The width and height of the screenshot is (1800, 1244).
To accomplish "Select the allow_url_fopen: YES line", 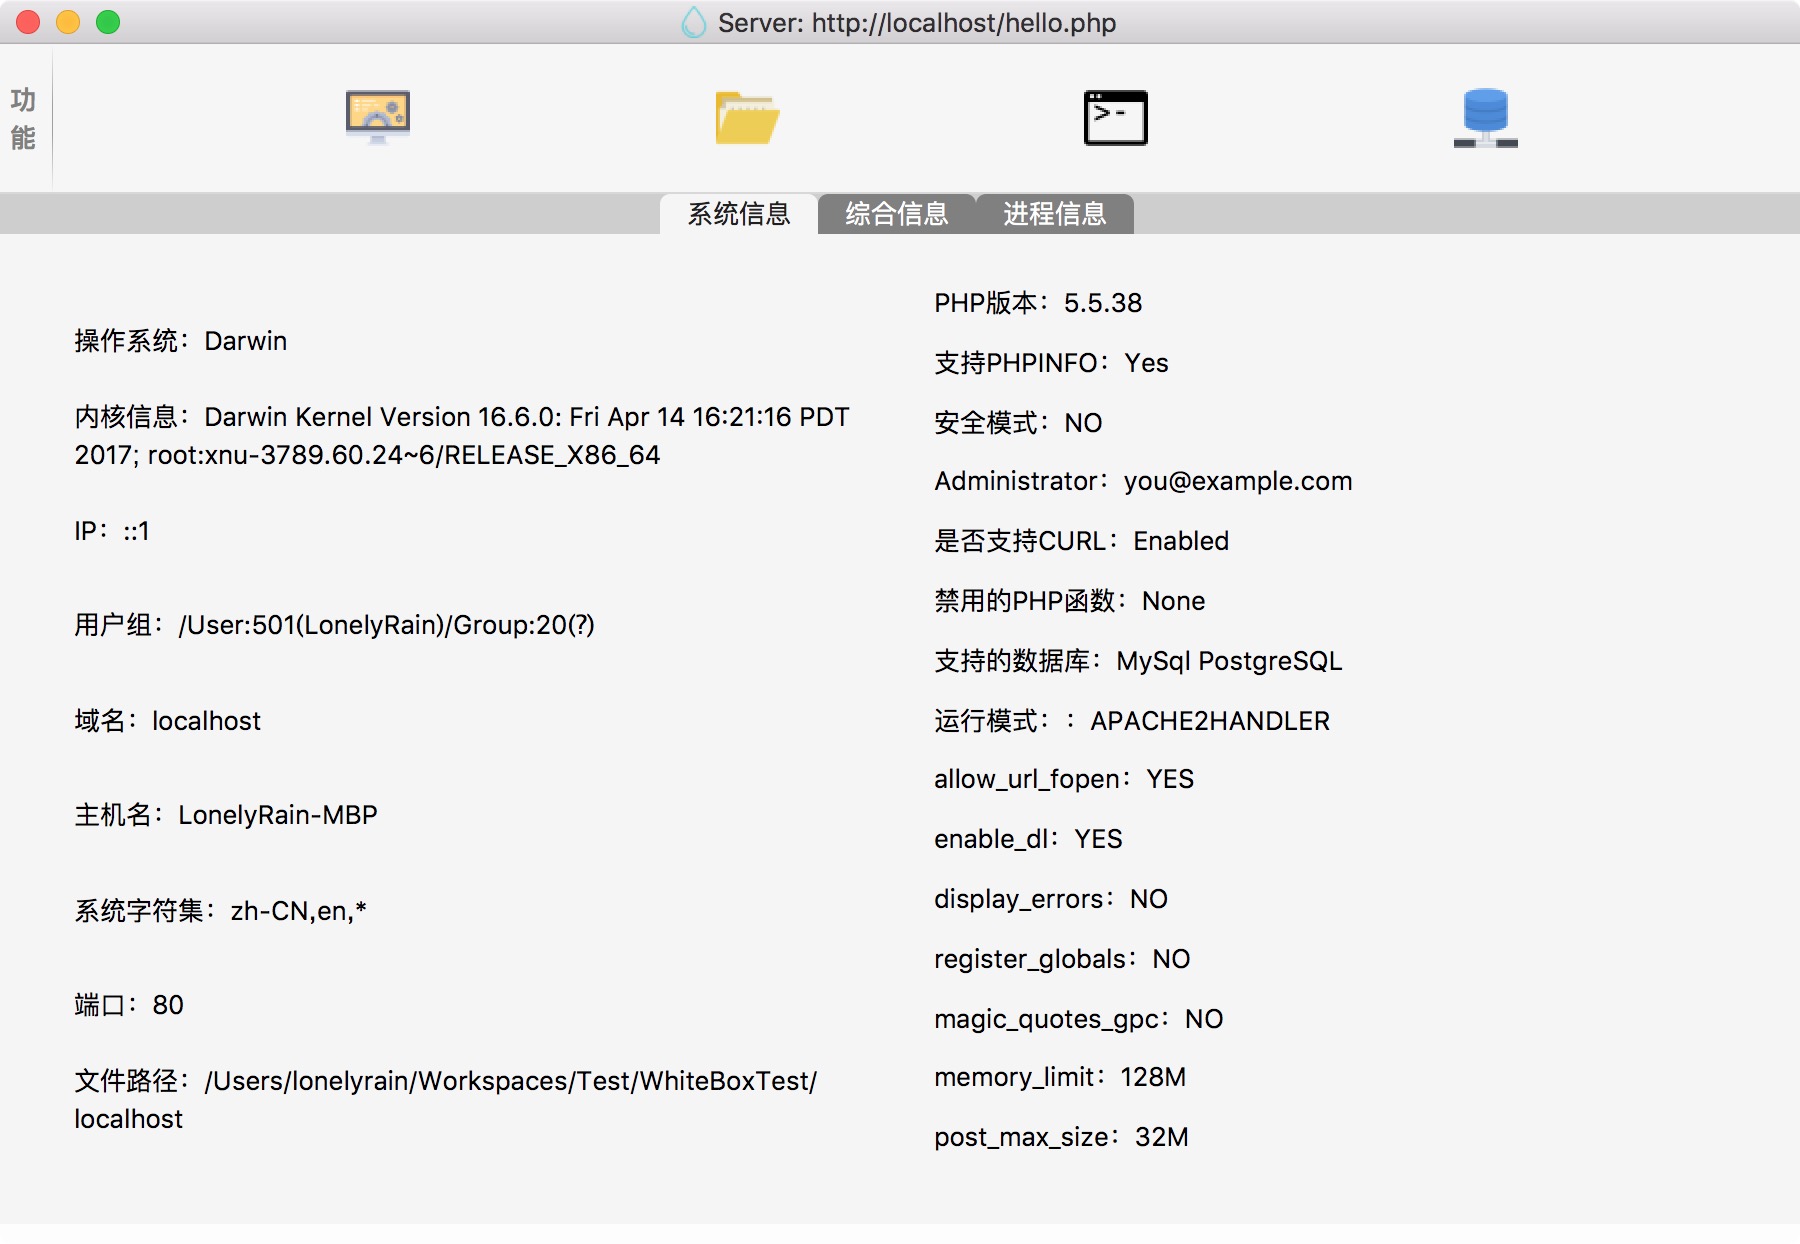I will point(1064,779).
